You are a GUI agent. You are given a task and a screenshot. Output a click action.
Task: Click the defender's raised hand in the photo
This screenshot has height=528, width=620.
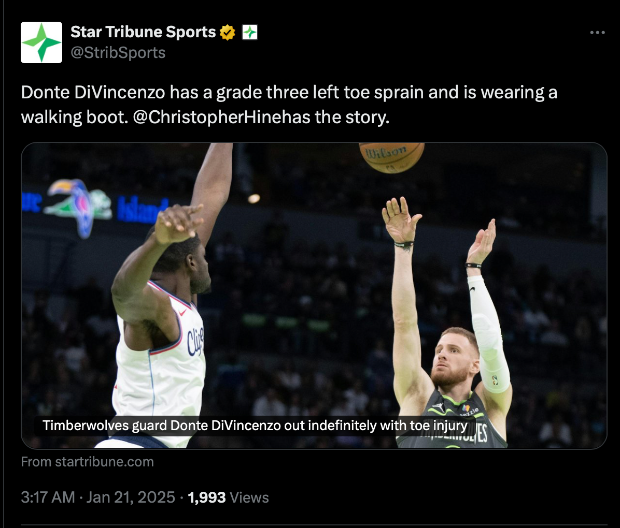178,223
